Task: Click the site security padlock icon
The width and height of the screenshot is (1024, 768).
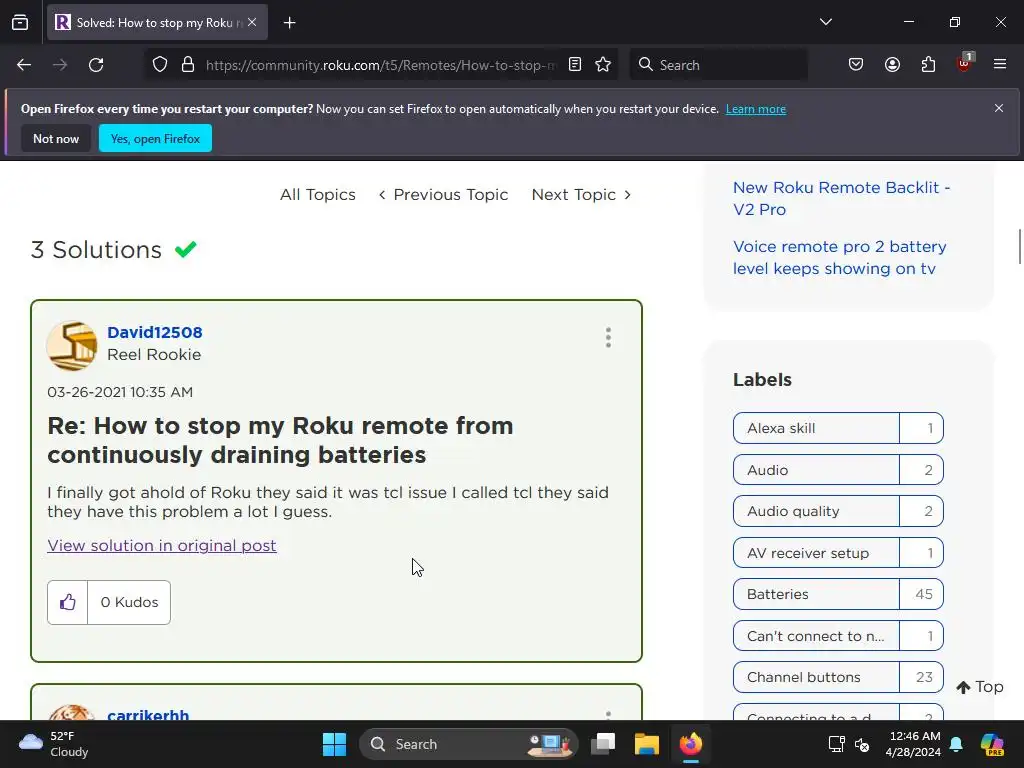Action: (188, 65)
